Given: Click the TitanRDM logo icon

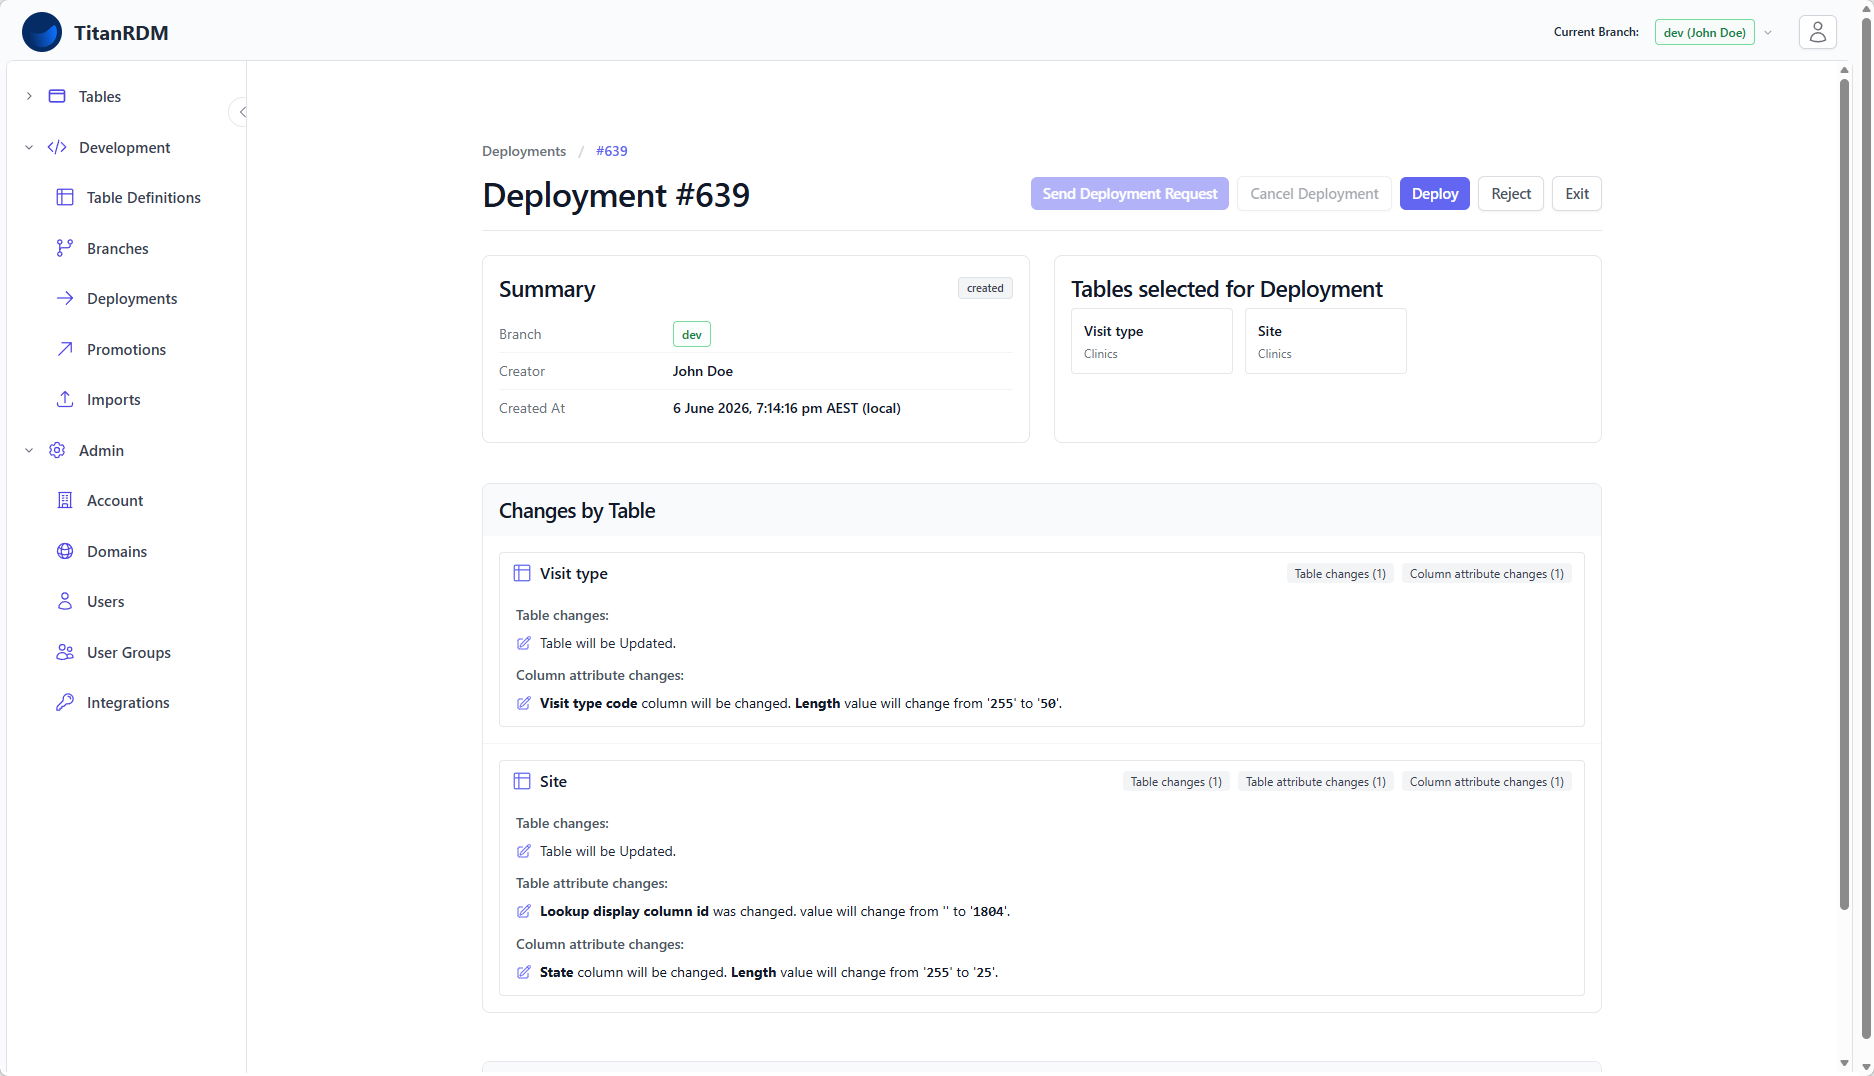Looking at the screenshot, I should [42, 32].
